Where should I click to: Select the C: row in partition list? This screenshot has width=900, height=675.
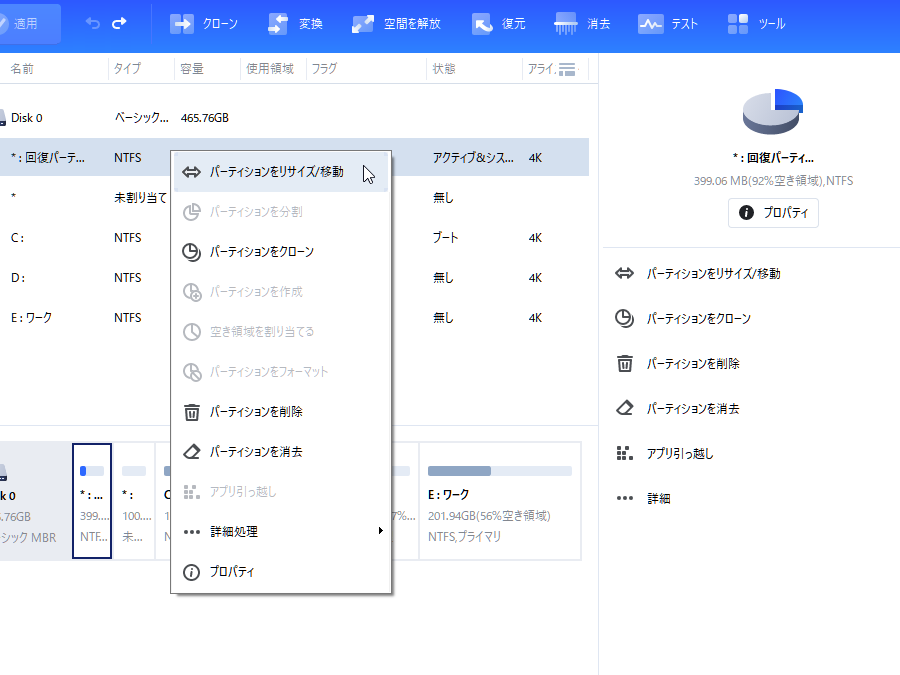click(60, 238)
